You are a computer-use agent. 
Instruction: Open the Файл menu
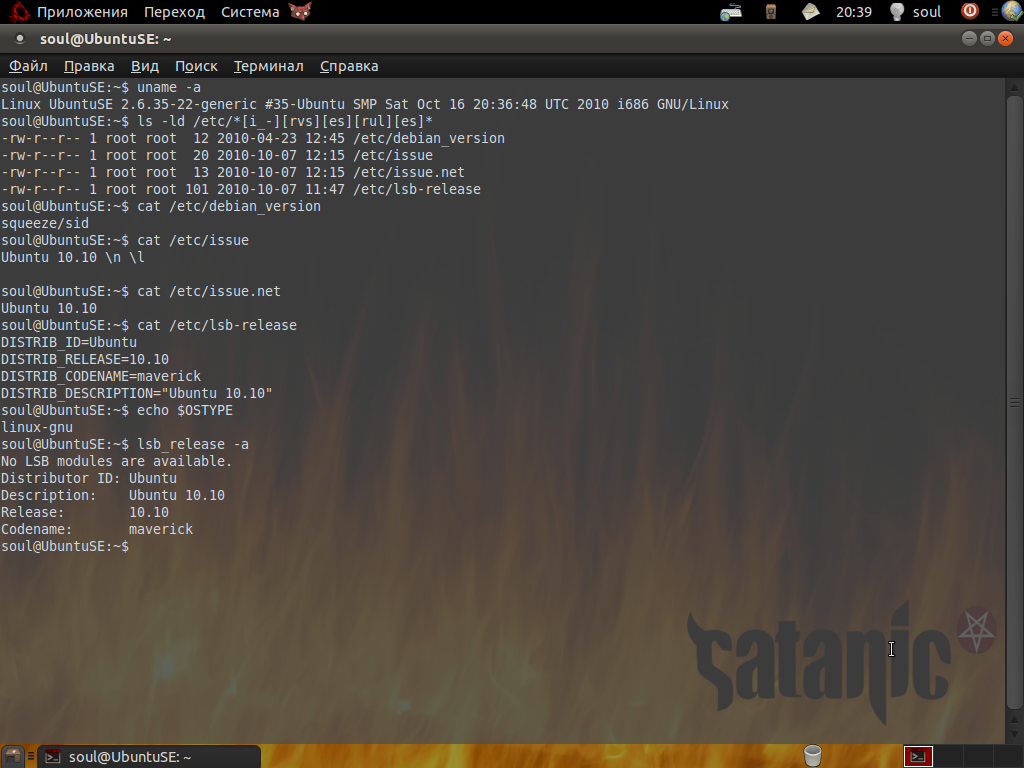(28, 66)
